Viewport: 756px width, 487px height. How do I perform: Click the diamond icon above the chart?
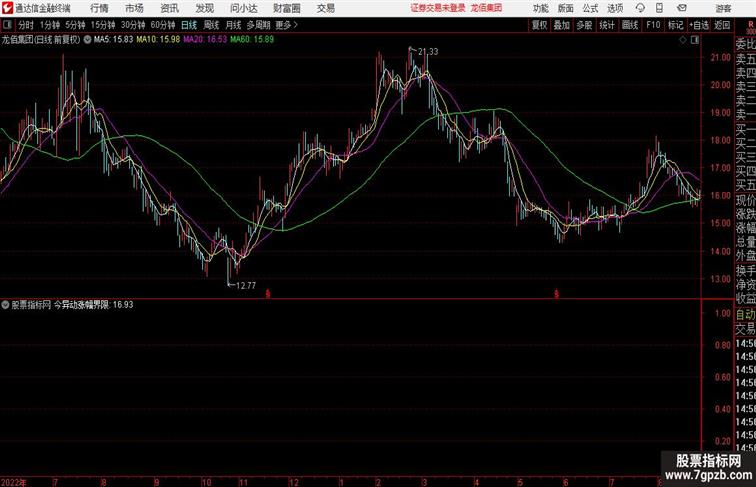pos(683,40)
